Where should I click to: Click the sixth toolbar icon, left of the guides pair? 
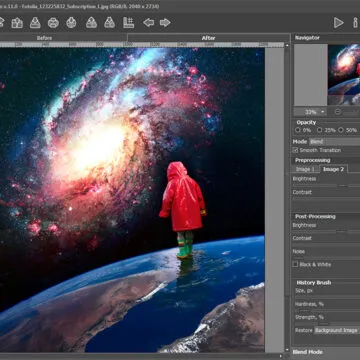coord(91,23)
